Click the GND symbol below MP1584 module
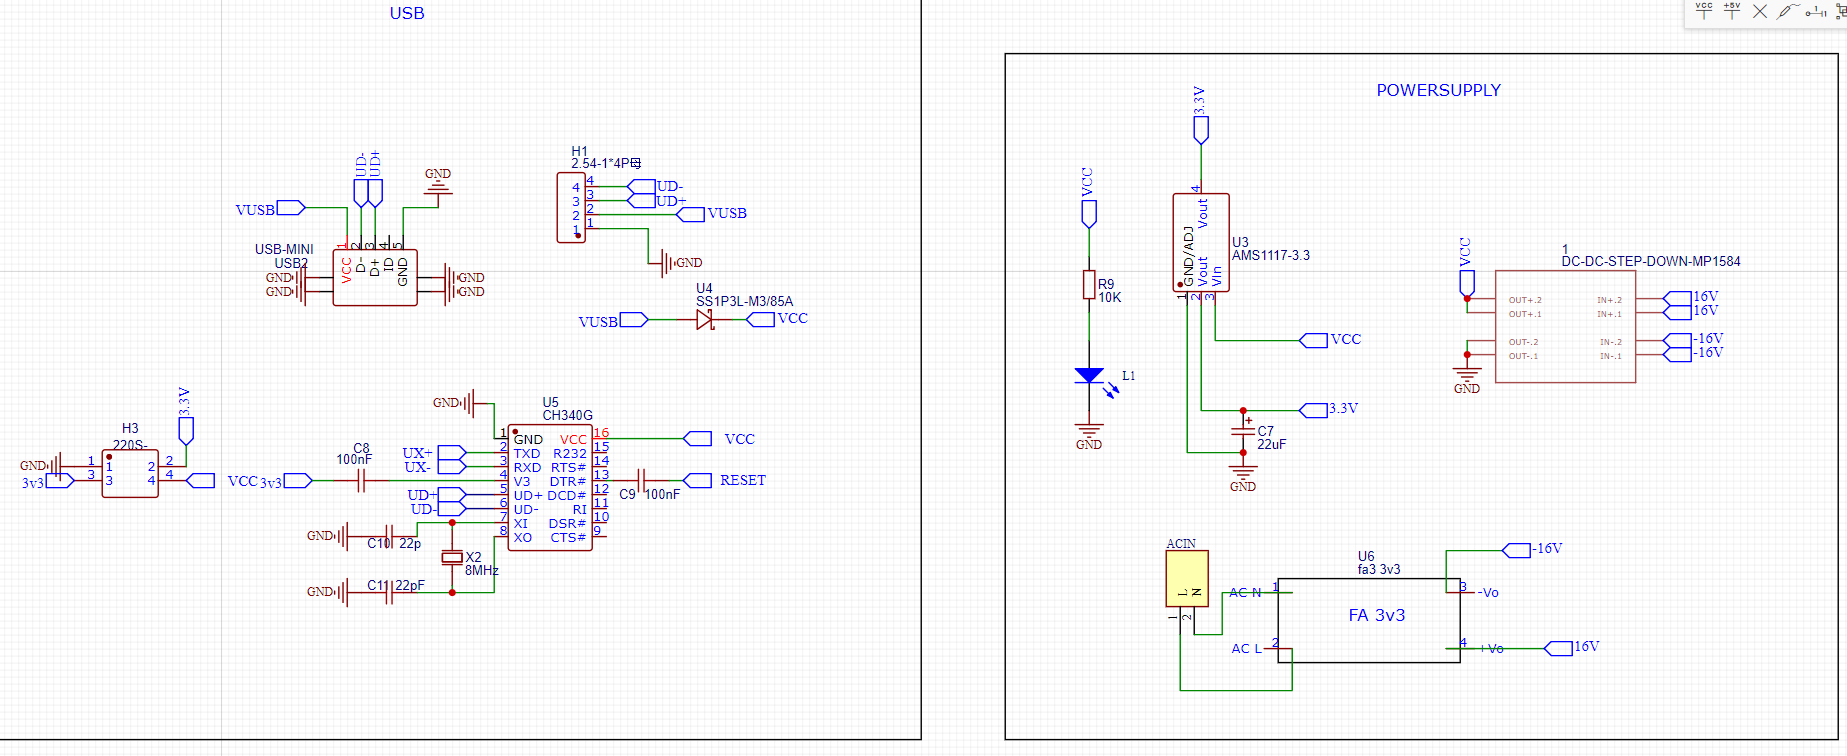 pos(1467,379)
